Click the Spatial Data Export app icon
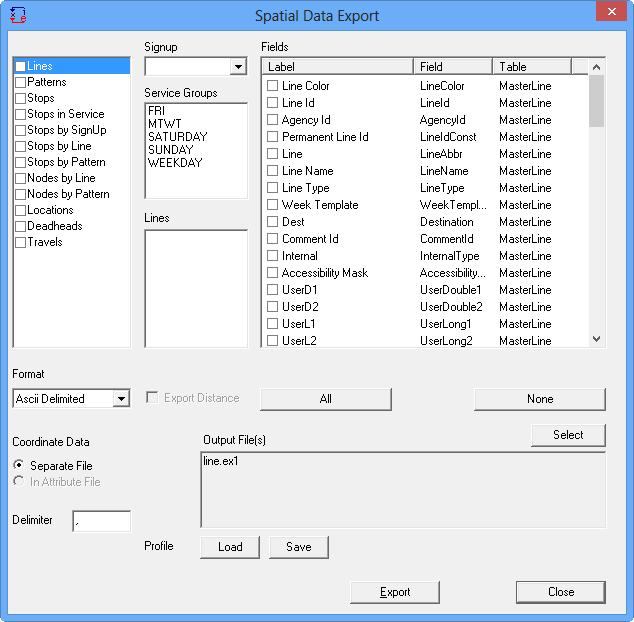 pyautogui.click(x=18, y=15)
